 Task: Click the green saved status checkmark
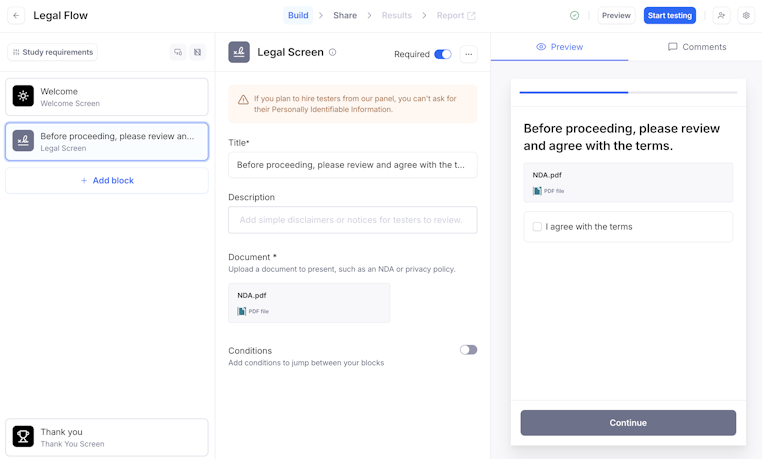coord(574,16)
